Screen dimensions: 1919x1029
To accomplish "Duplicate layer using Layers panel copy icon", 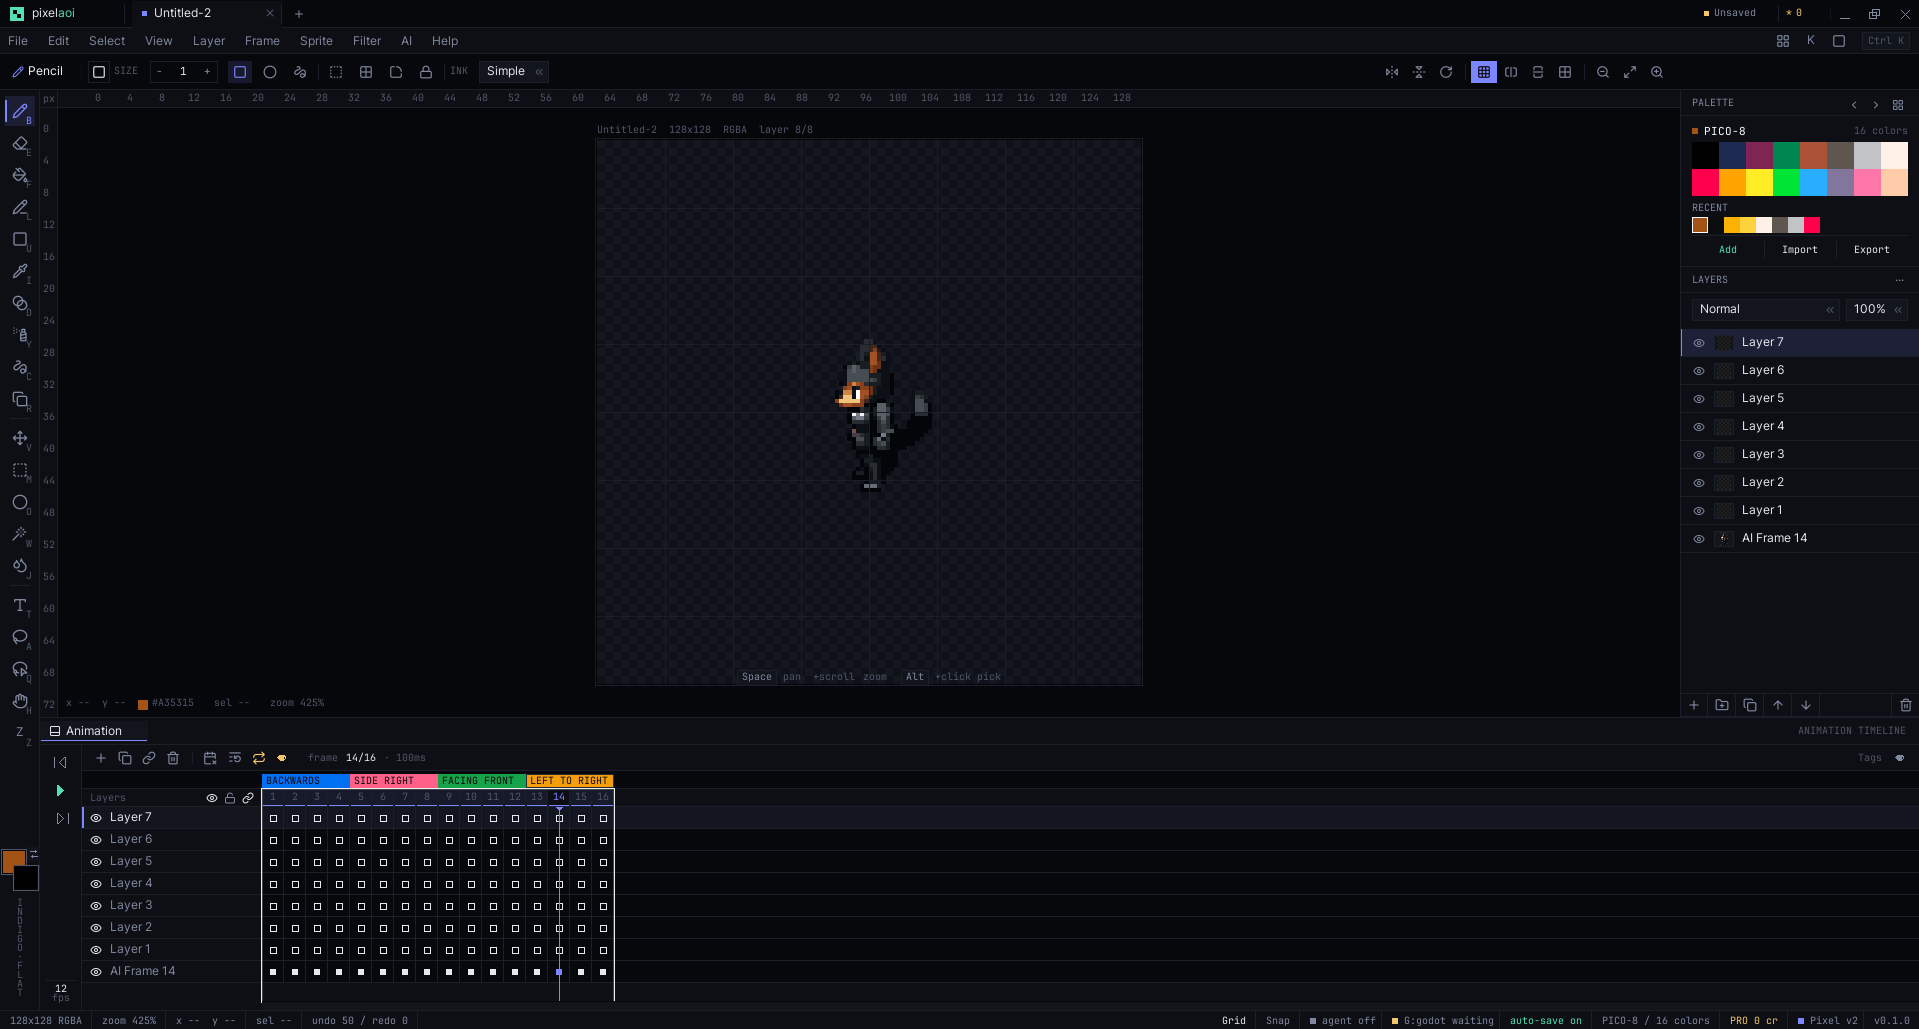I will pos(1750,705).
